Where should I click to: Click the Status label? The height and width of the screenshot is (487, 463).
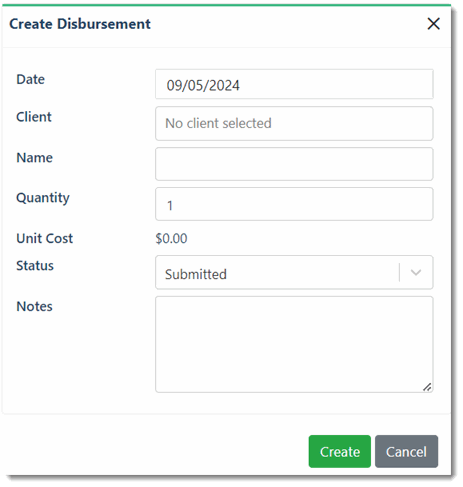click(35, 266)
